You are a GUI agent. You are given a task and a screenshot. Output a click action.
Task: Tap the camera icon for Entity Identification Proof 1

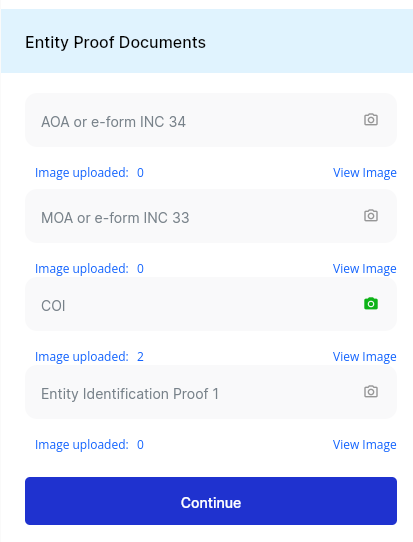370,392
